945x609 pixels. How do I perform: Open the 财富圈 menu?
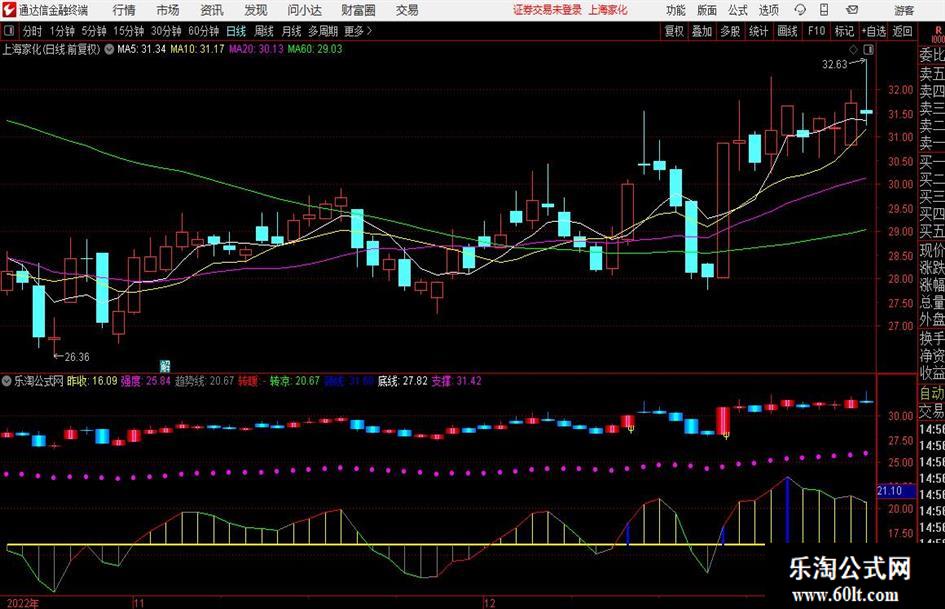[x=358, y=10]
